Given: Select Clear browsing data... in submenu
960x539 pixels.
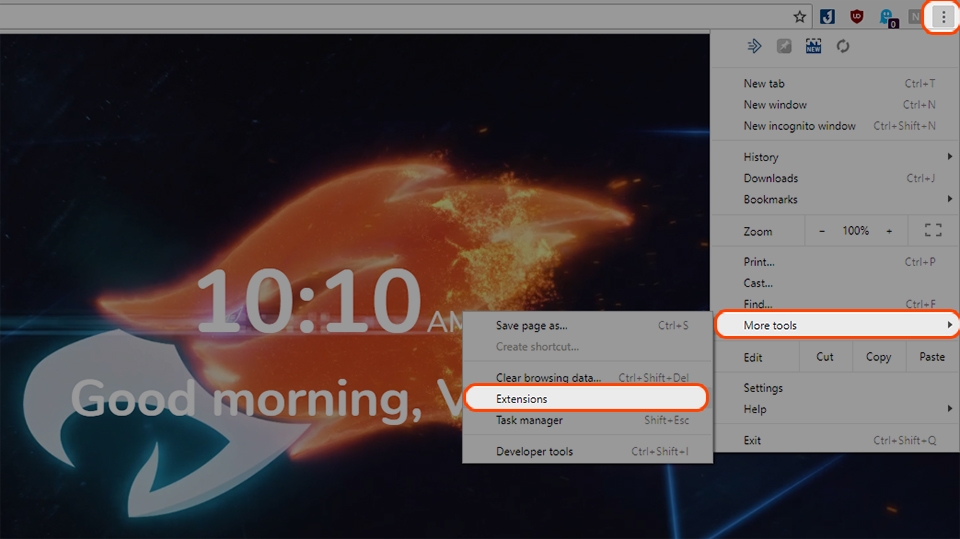Looking at the screenshot, I should pyautogui.click(x=588, y=377).
